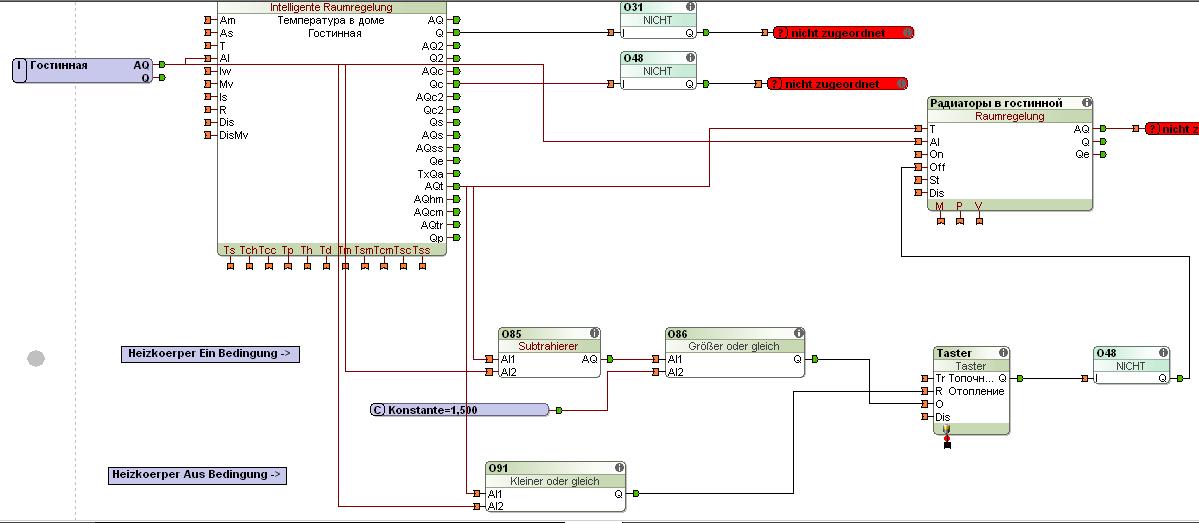
Task: Select the Гостинная input block
Action: point(82,70)
